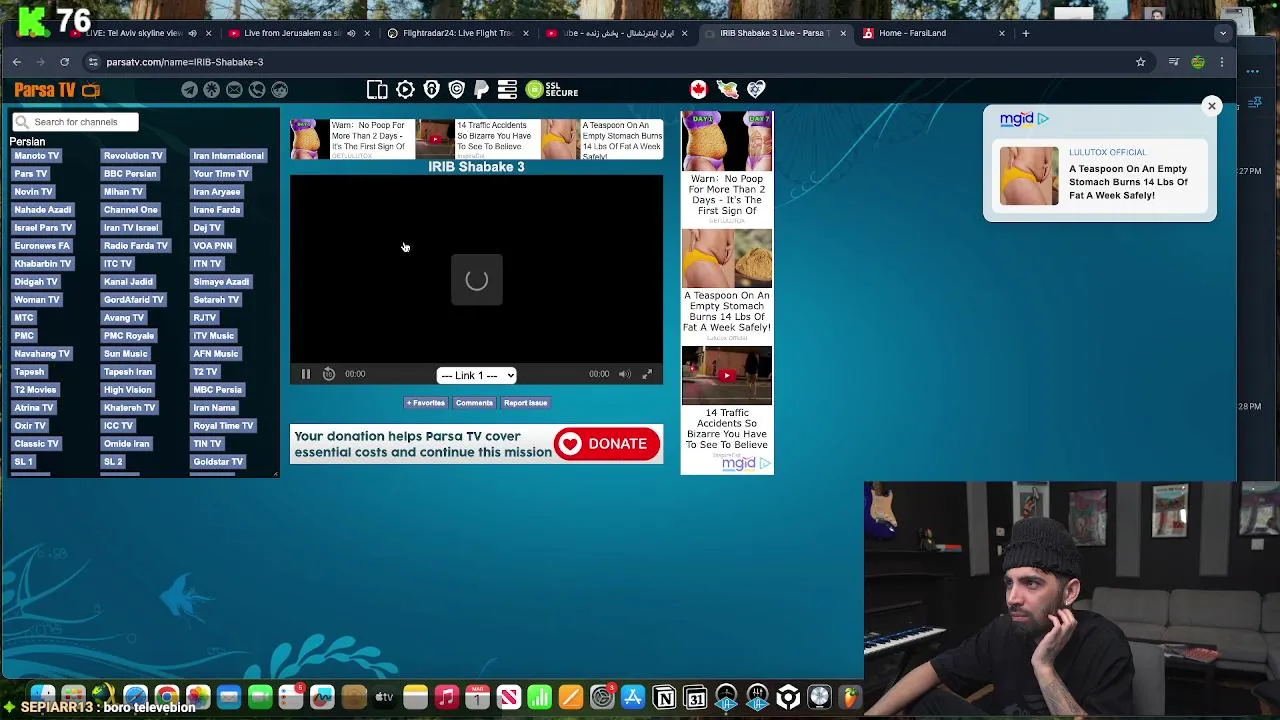Image resolution: width=1280 pixels, height=720 pixels.
Task: Bookmark this page with the star icon
Action: pyautogui.click(x=1140, y=62)
